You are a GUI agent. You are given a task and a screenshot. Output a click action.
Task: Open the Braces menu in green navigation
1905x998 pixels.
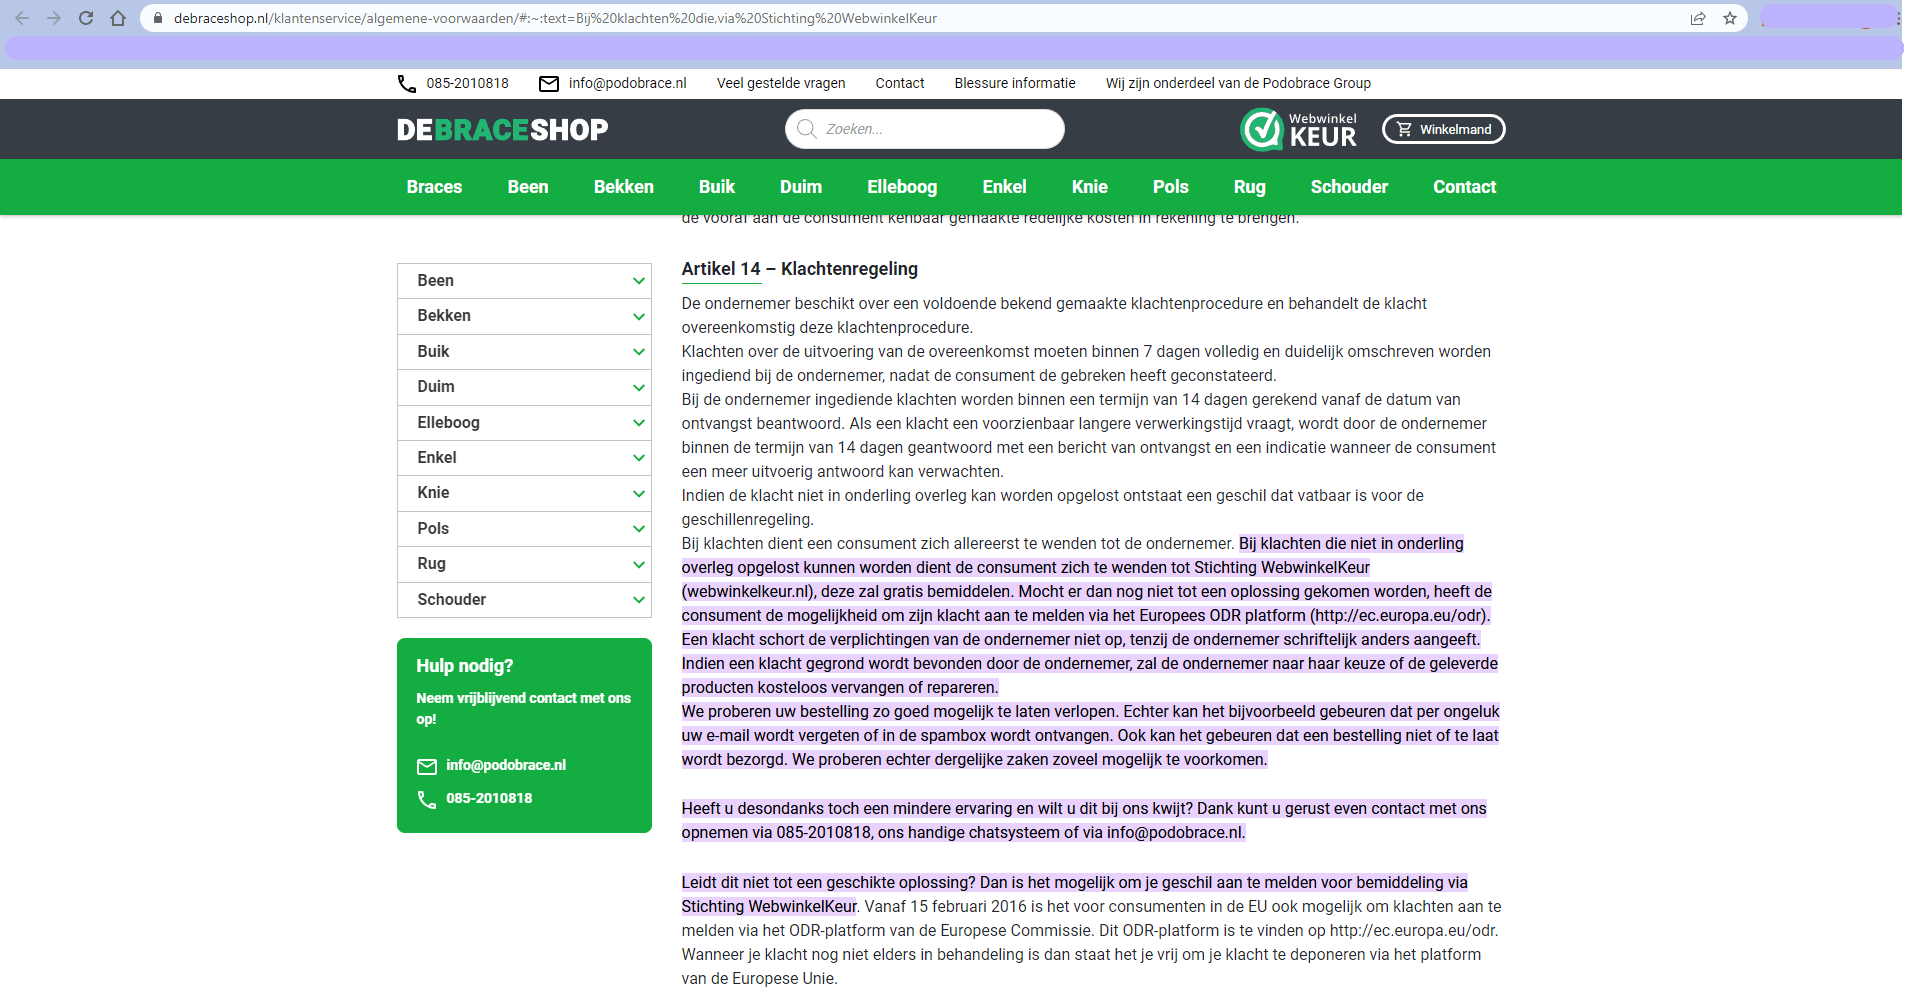pyautogui.click(x=434, y=187)
